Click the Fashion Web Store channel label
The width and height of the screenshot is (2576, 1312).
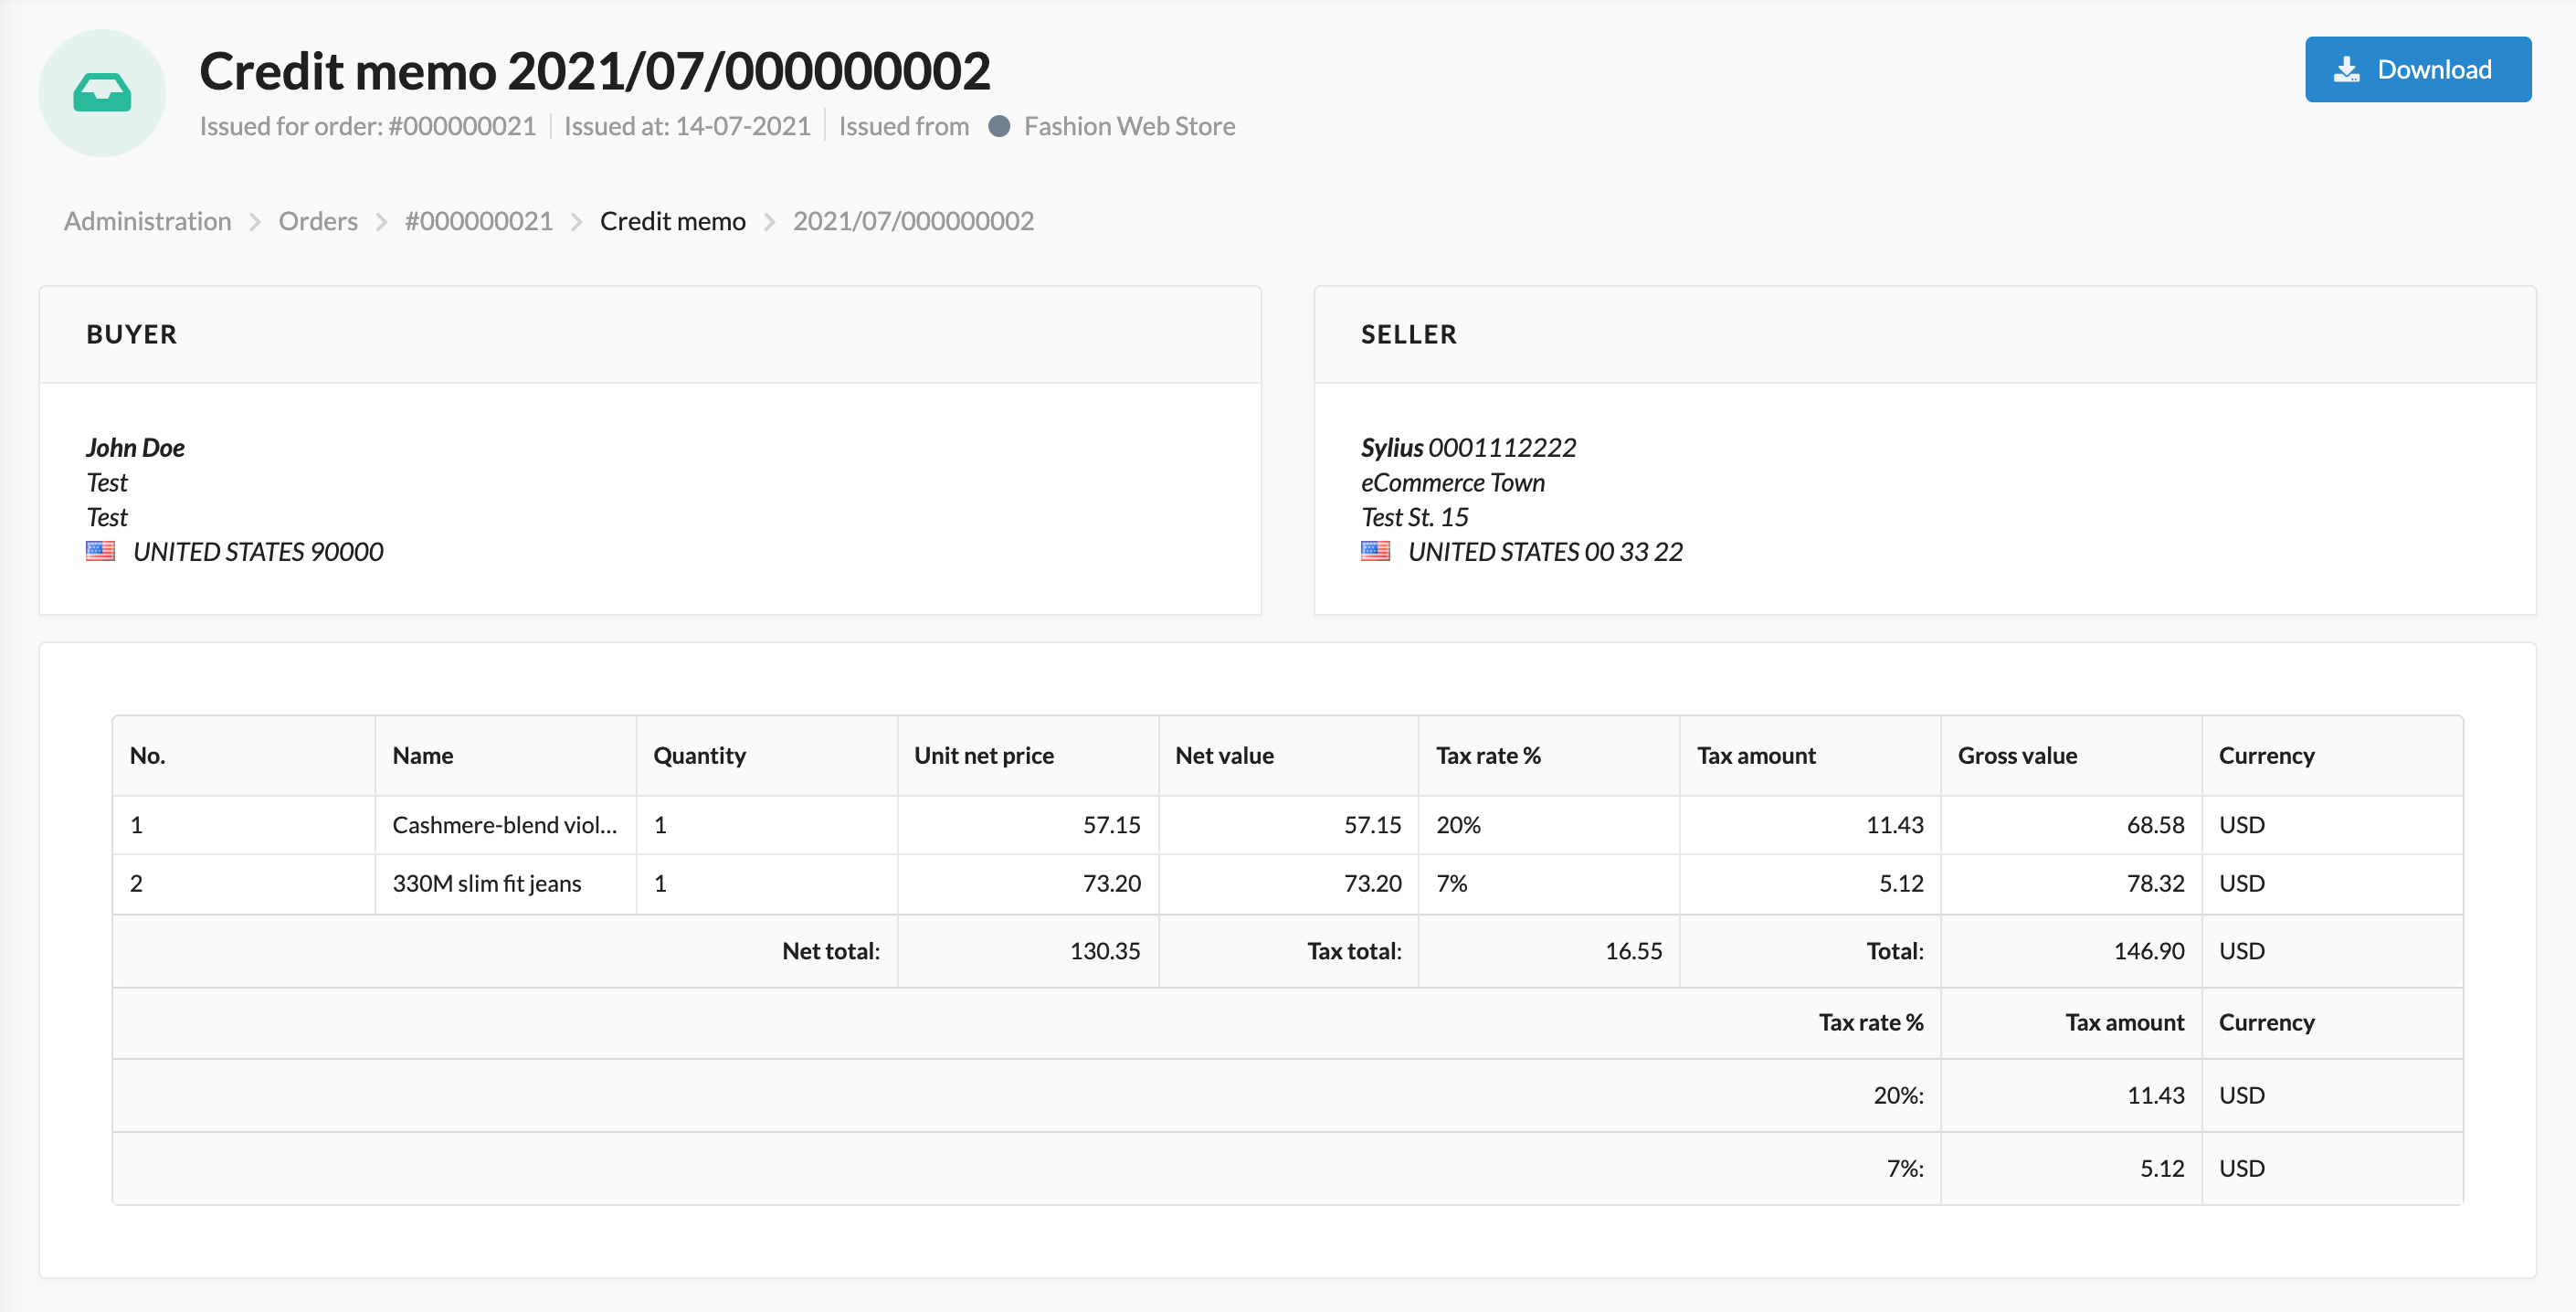point(1129,126)
